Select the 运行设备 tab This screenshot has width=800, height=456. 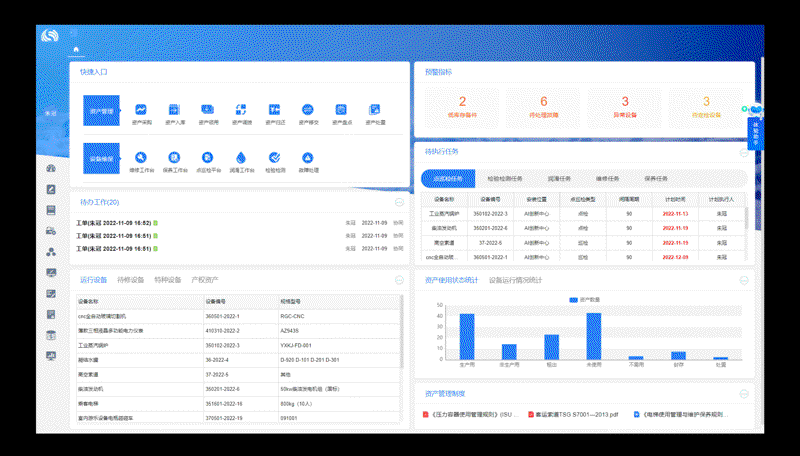click(x=93, y=280)
